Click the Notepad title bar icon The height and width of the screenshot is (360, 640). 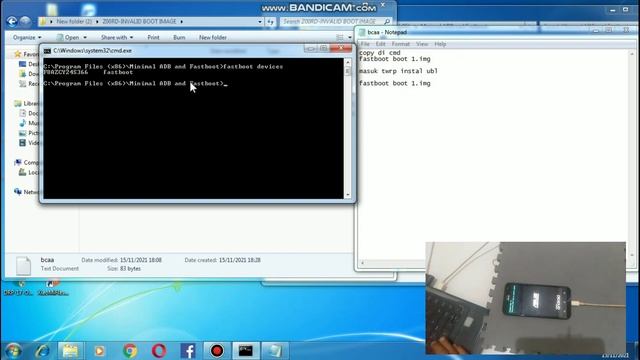point(362,32)
